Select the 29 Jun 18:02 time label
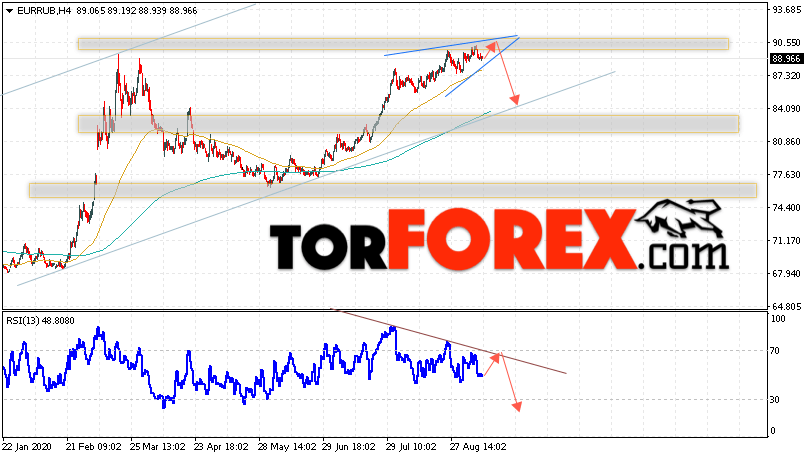 click(350, 447)
